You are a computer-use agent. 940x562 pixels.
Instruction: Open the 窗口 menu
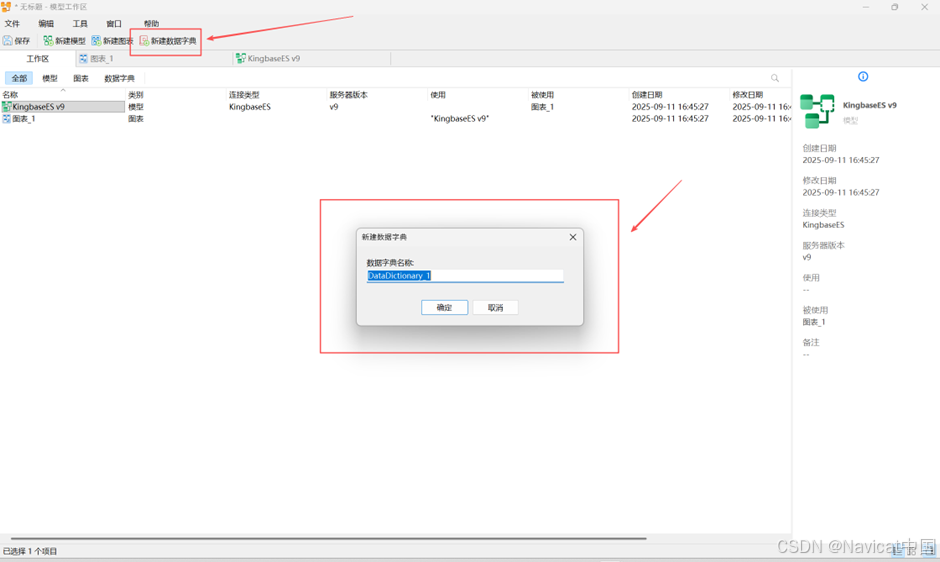[114, 24]
